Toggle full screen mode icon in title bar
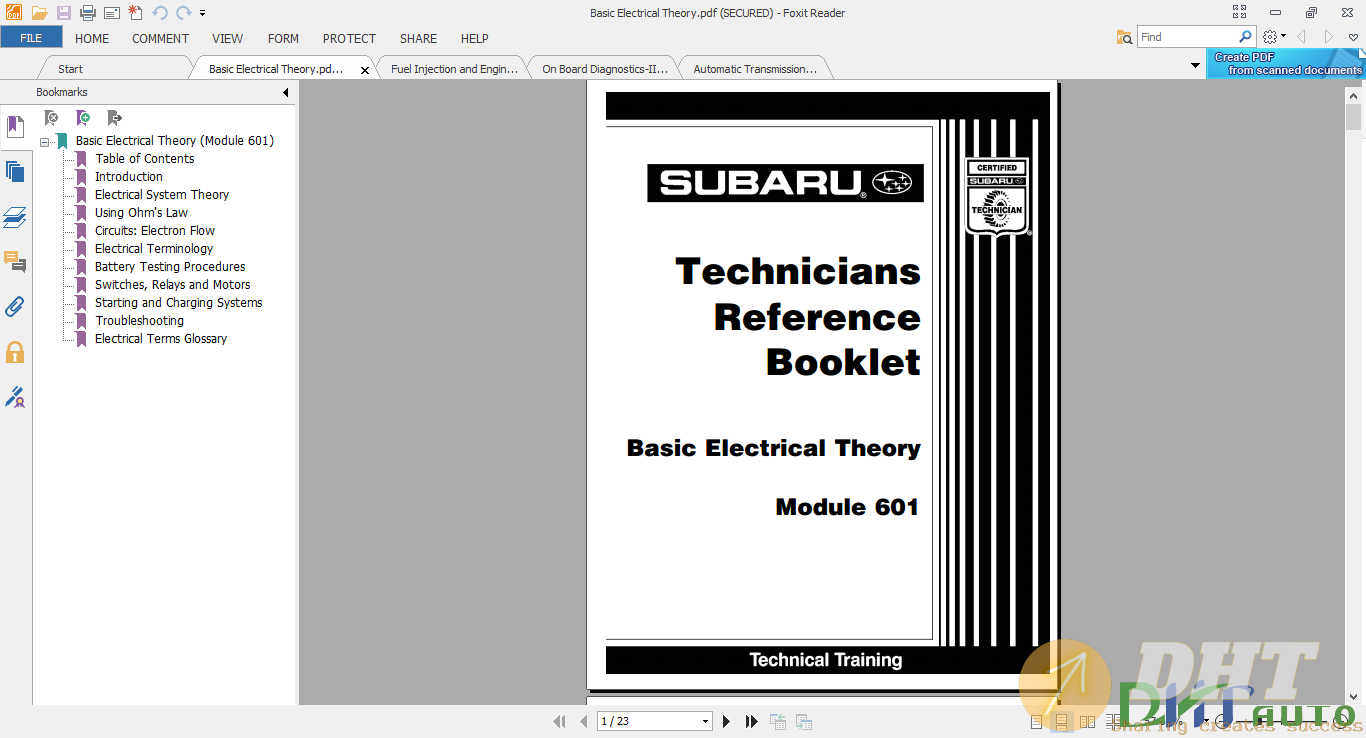The height and width of the screenshot is (738, 1366). point(1240,13)
